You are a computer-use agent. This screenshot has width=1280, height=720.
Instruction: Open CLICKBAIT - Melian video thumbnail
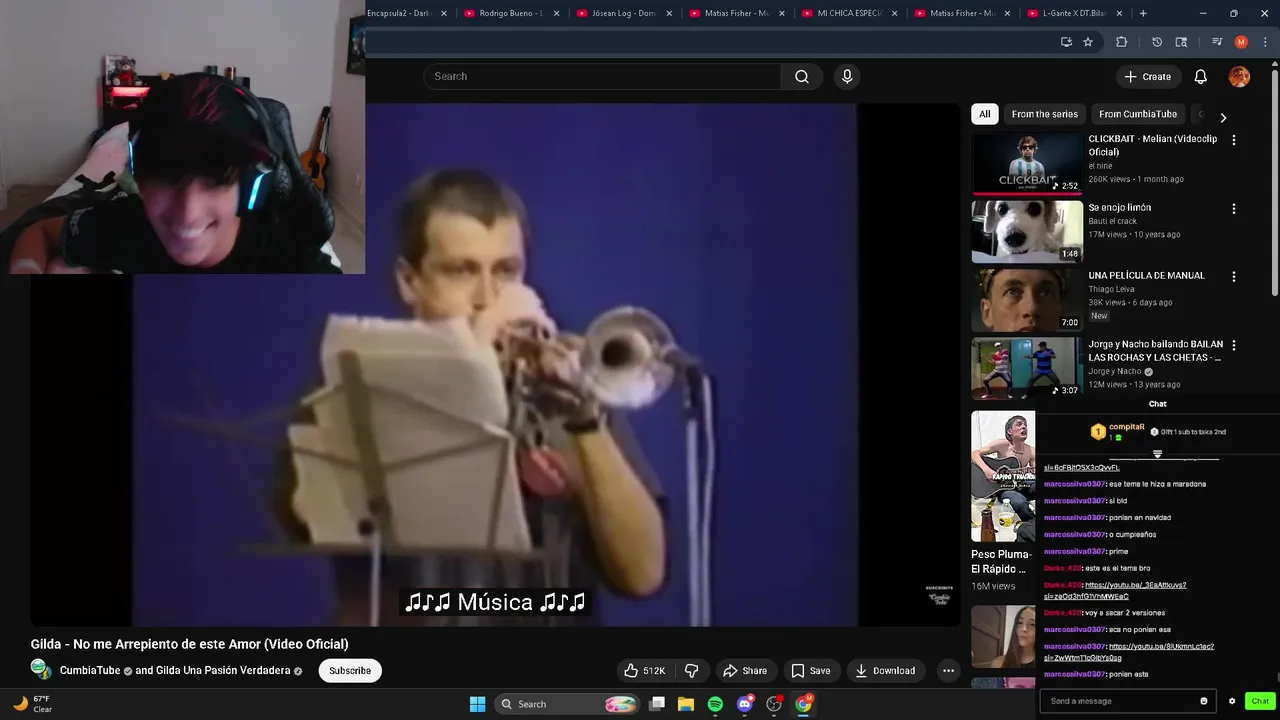click(1027, 163)
